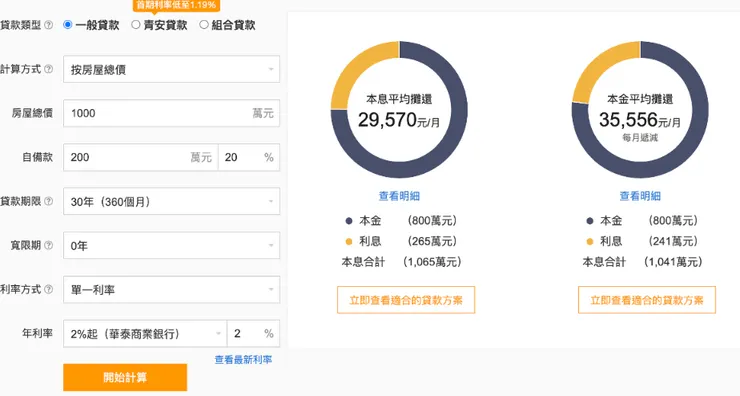Click yellow 利息 legend dot under 本息平均攤還
740x396 pixels.
[349, 241]
